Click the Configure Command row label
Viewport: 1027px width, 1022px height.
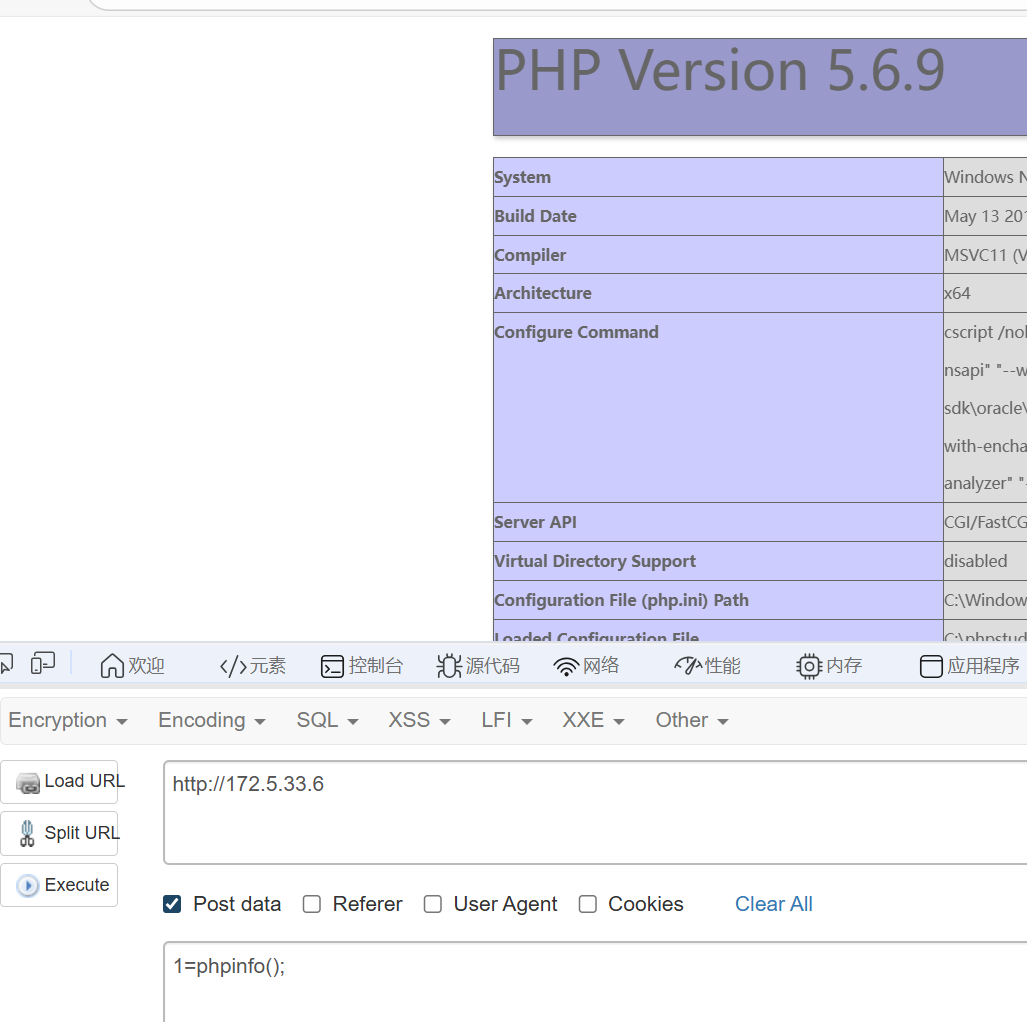[x=576, y=332]
